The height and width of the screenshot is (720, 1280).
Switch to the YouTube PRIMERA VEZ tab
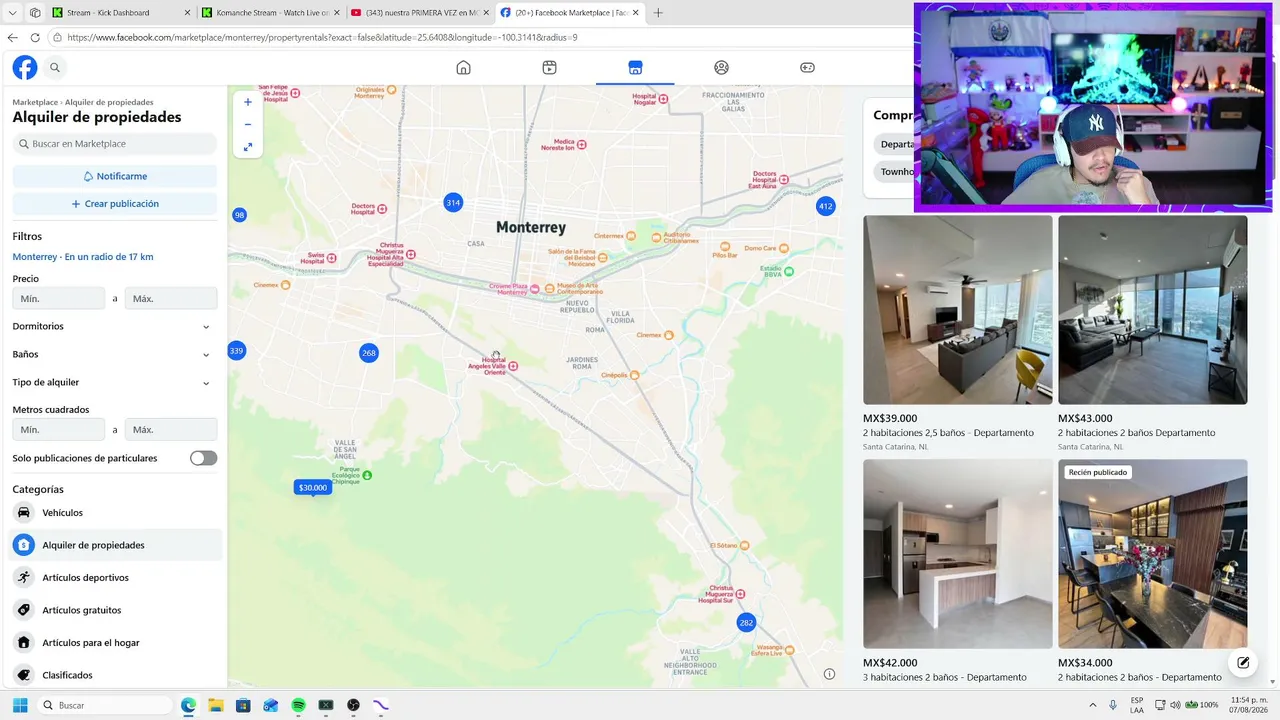tap(419, 13)
